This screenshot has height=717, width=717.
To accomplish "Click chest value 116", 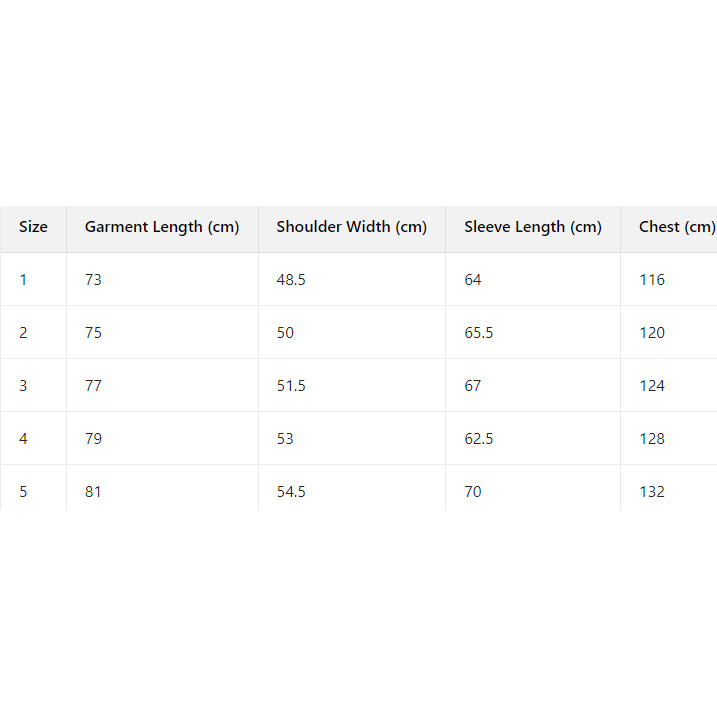I will point(652,280).
